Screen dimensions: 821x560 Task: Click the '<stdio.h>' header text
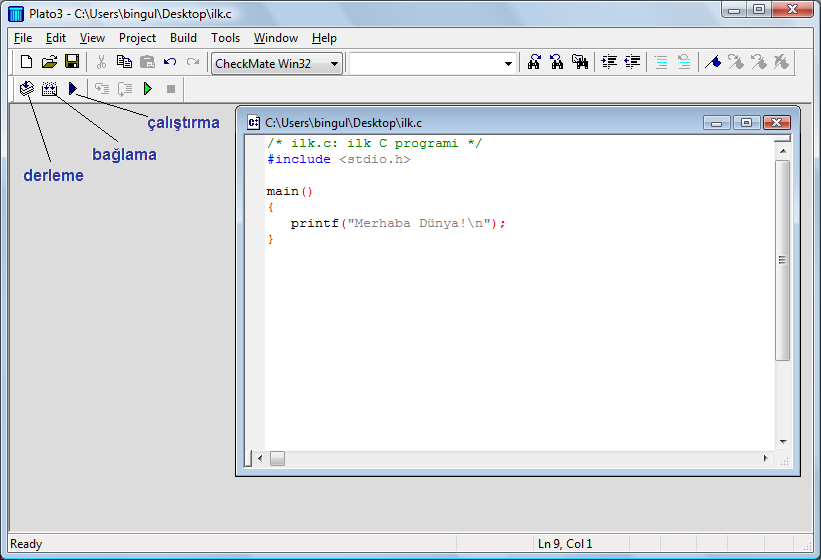pos(375,159)
